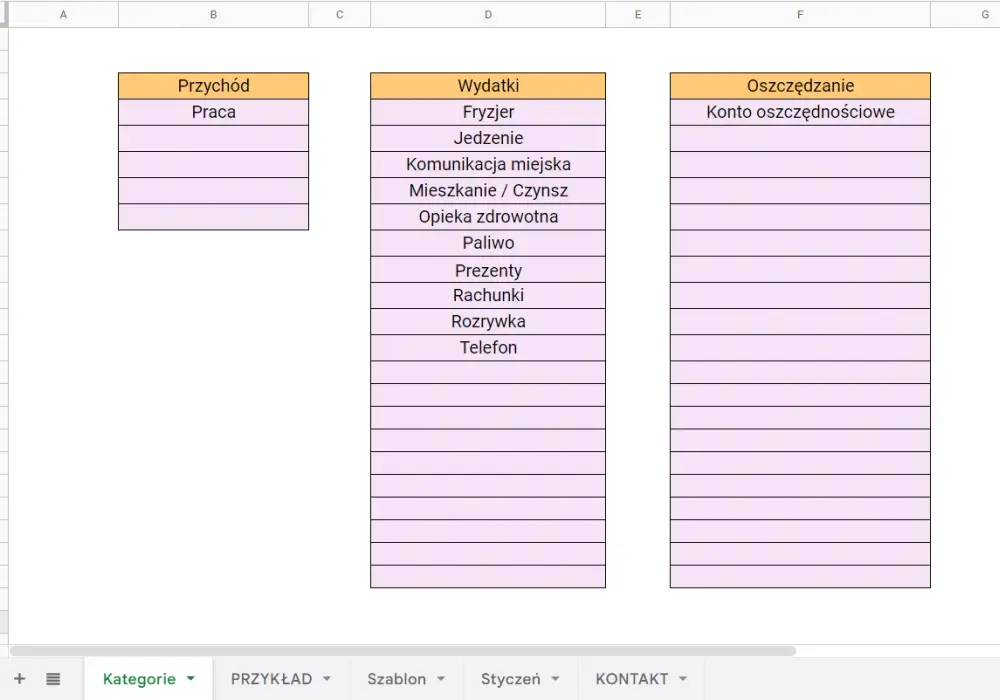Expand the KONTAKT tab dropdown arrow
Screen dimensions: 1000x700
(683, 679)
